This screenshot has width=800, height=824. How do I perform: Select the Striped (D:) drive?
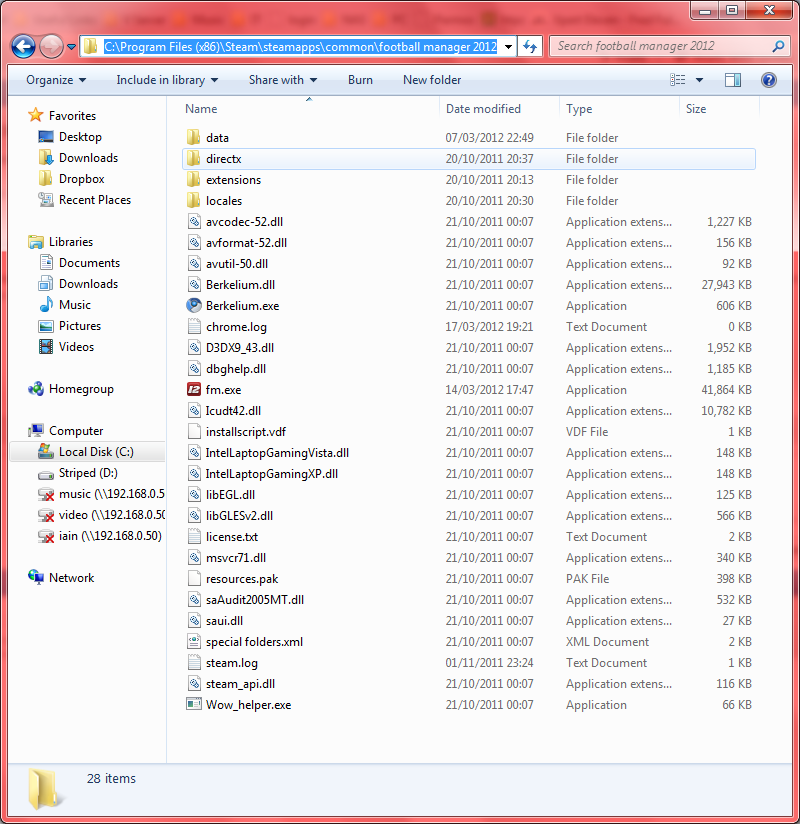point(89,473)
